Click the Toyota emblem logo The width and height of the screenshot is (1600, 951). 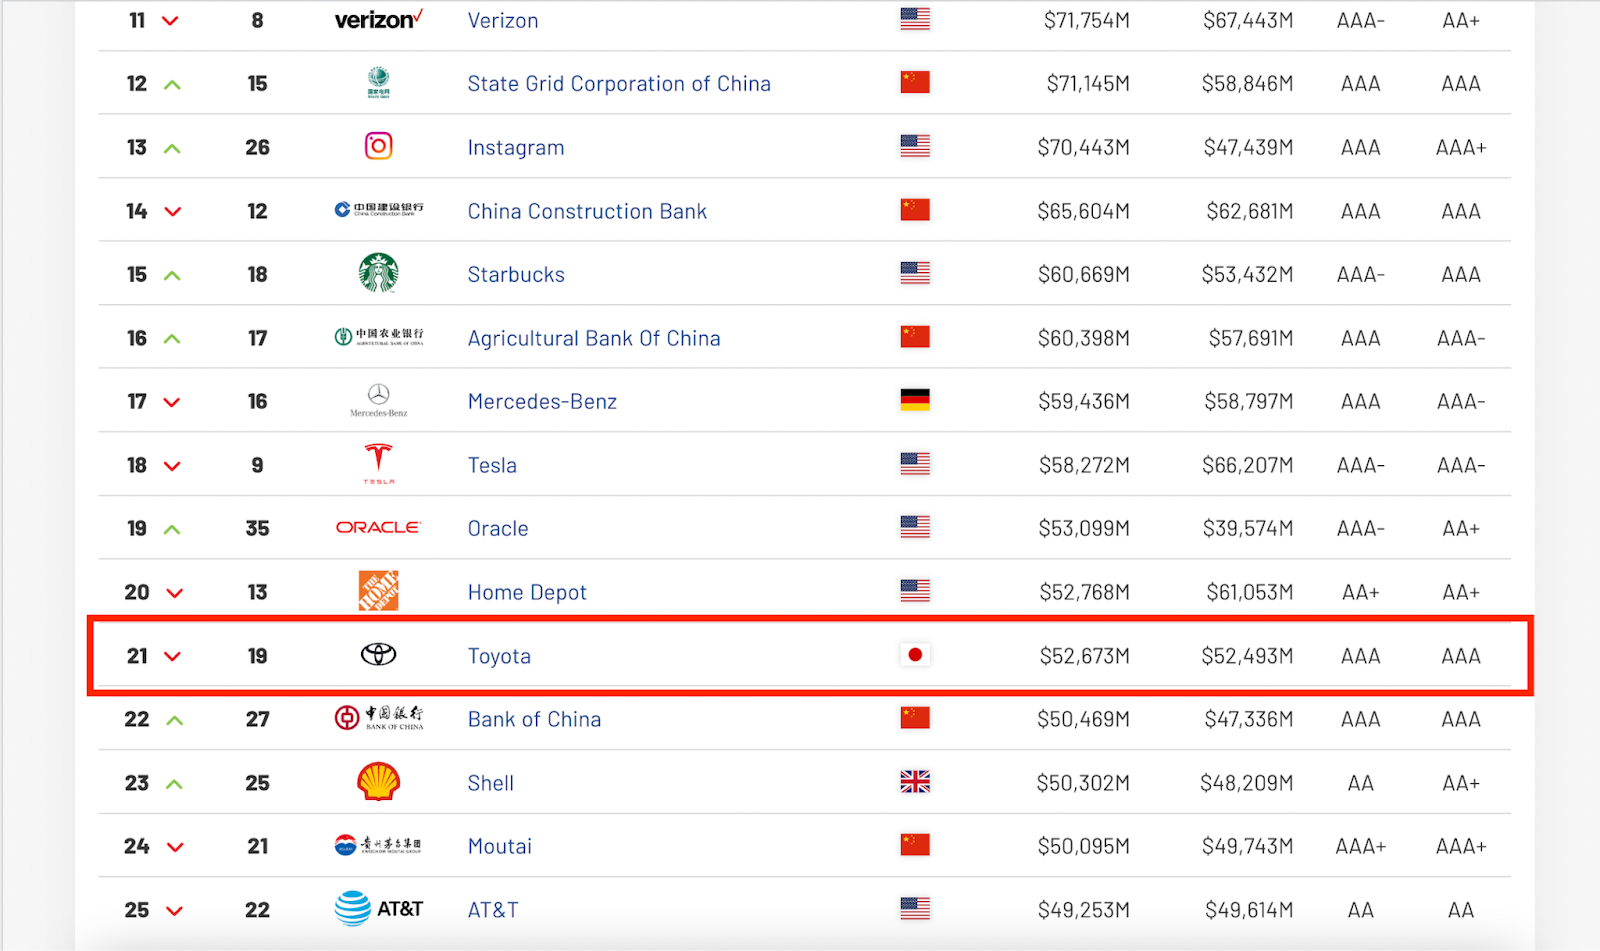click(378, 655)
